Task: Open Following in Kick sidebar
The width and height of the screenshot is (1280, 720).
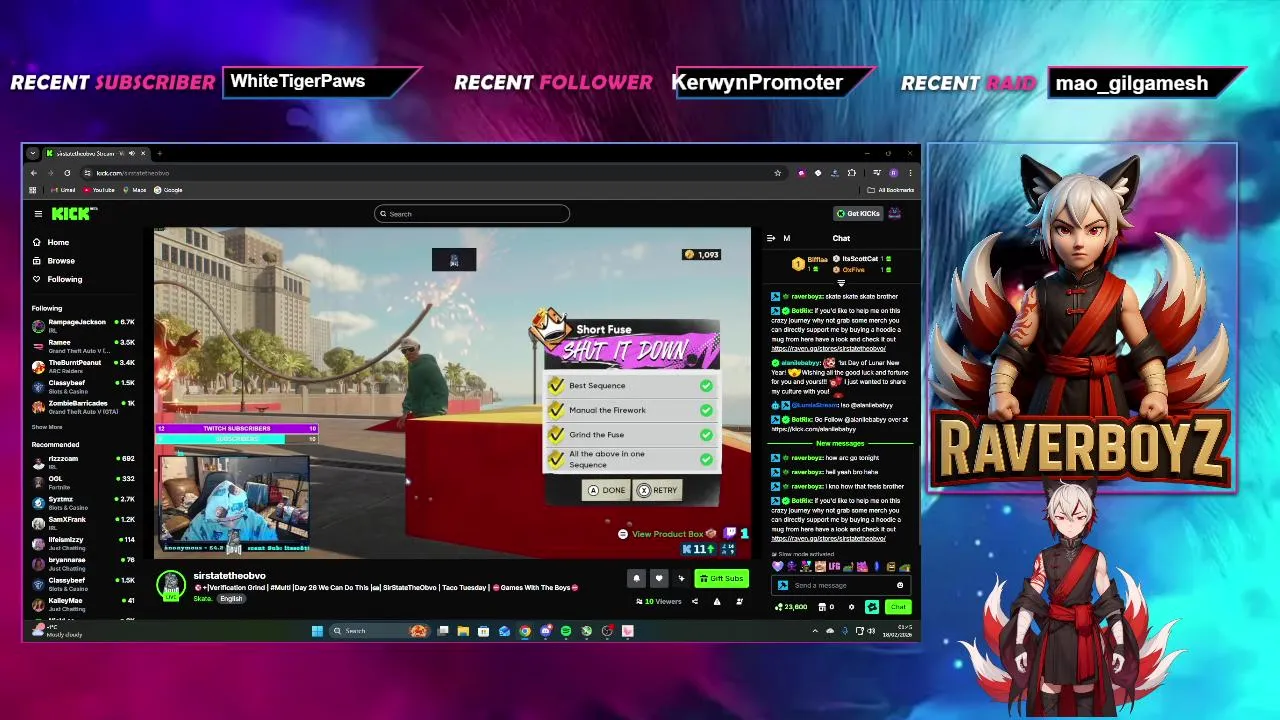Action: click(57, 279)
